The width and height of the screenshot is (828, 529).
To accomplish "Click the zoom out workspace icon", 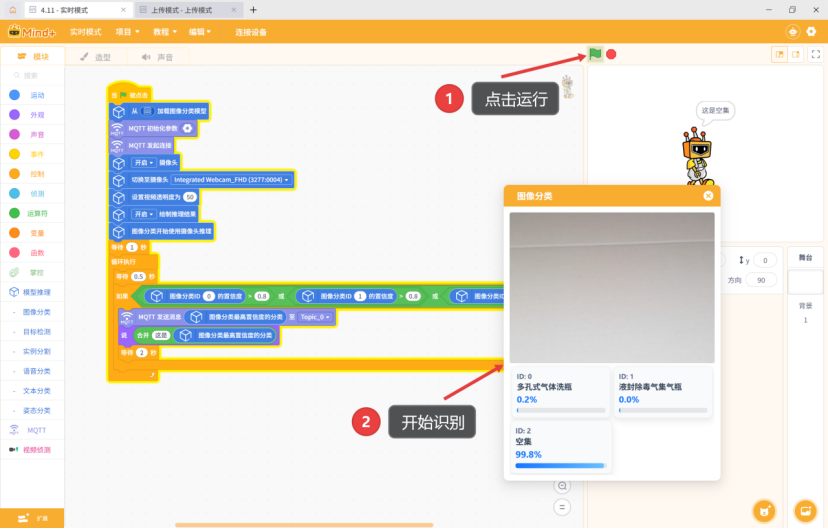I will pyautogui.click(x=562, y=486).
